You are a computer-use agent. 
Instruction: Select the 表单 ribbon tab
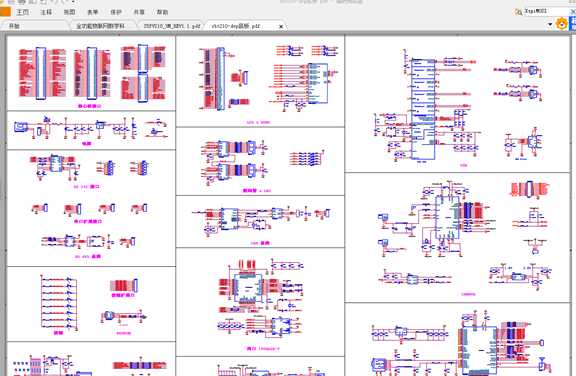click(x=93, y=12)
